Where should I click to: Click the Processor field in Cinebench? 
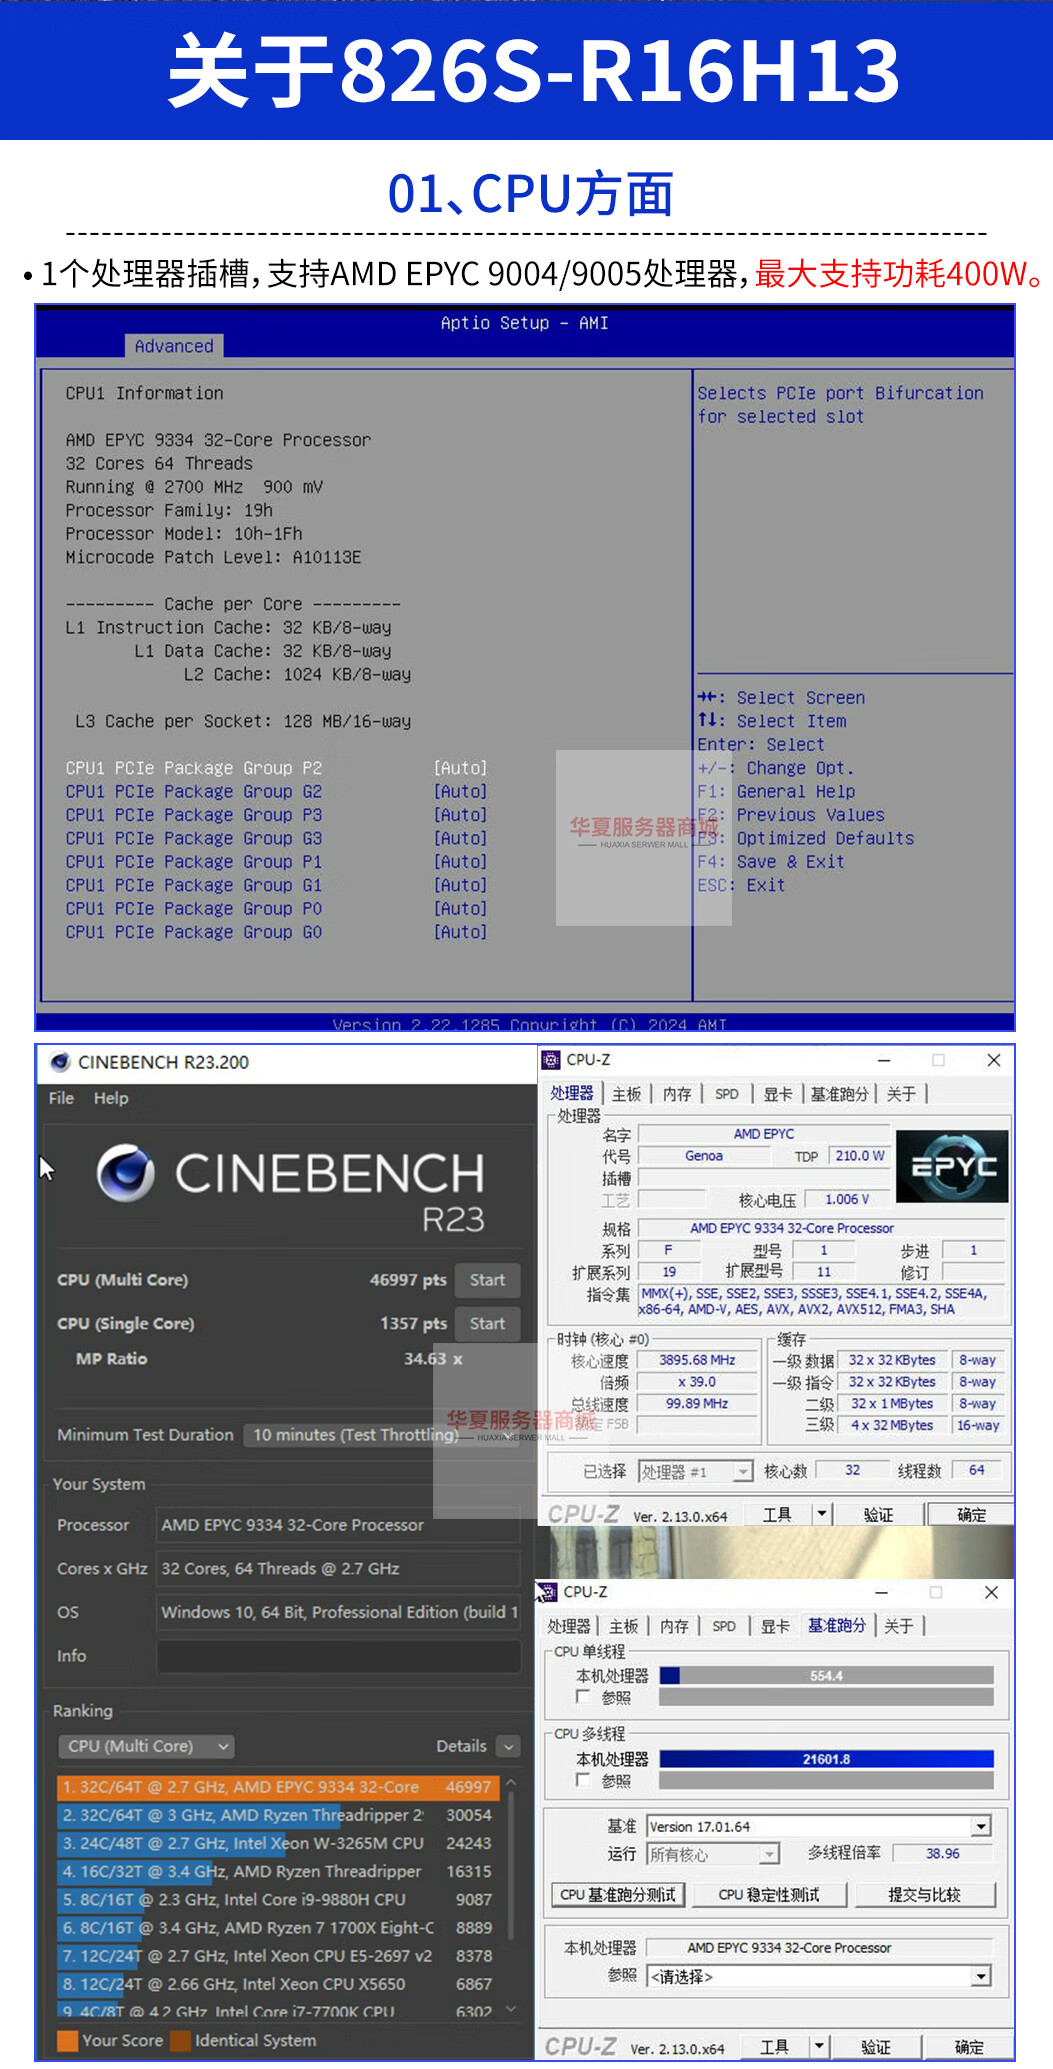[338, 1525]
